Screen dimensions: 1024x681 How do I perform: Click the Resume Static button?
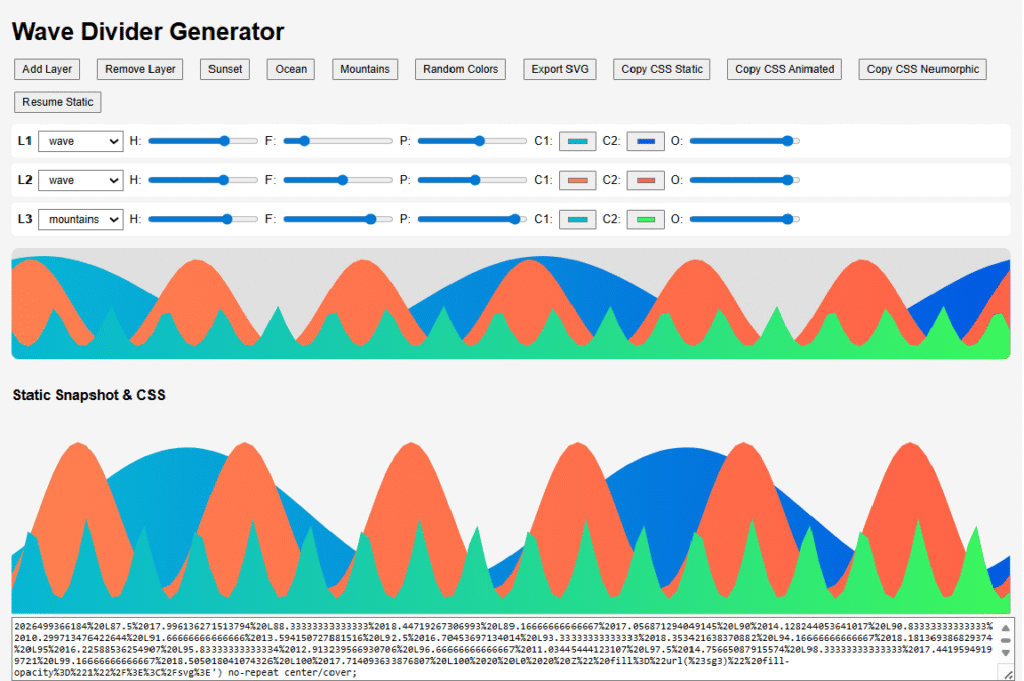pos(57,101)
